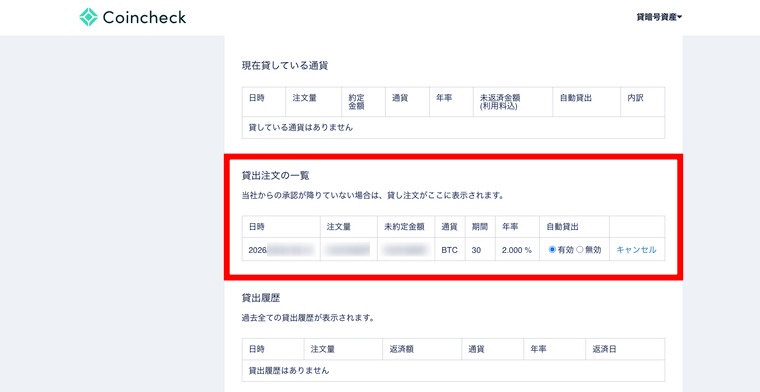
Task: Click the 未約定金額 column header
Action: [x=406, y=227]
